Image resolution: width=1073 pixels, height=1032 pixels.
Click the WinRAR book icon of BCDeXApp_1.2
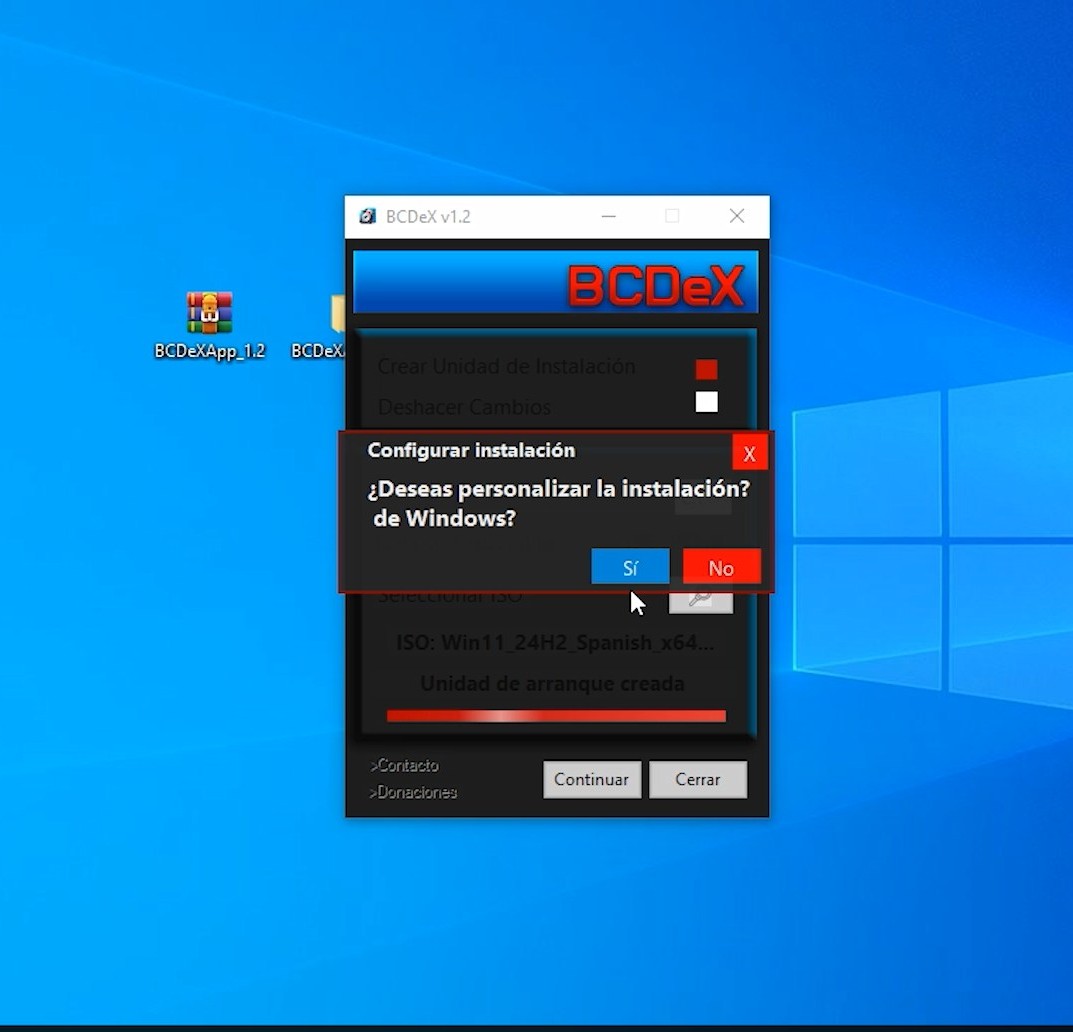pyautogui.click(x=209, y=310)
